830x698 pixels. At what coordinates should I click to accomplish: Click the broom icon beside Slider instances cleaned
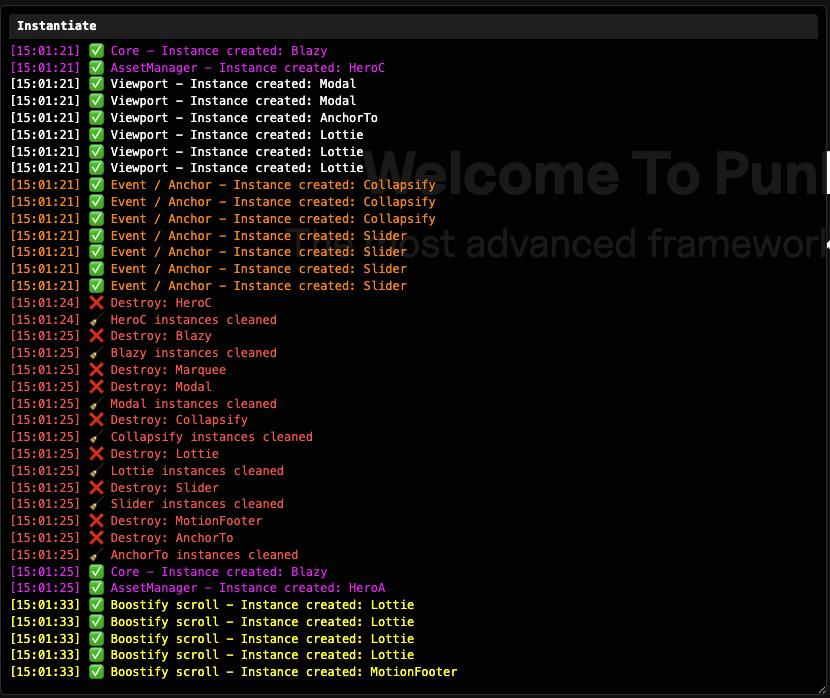point(96,503)
